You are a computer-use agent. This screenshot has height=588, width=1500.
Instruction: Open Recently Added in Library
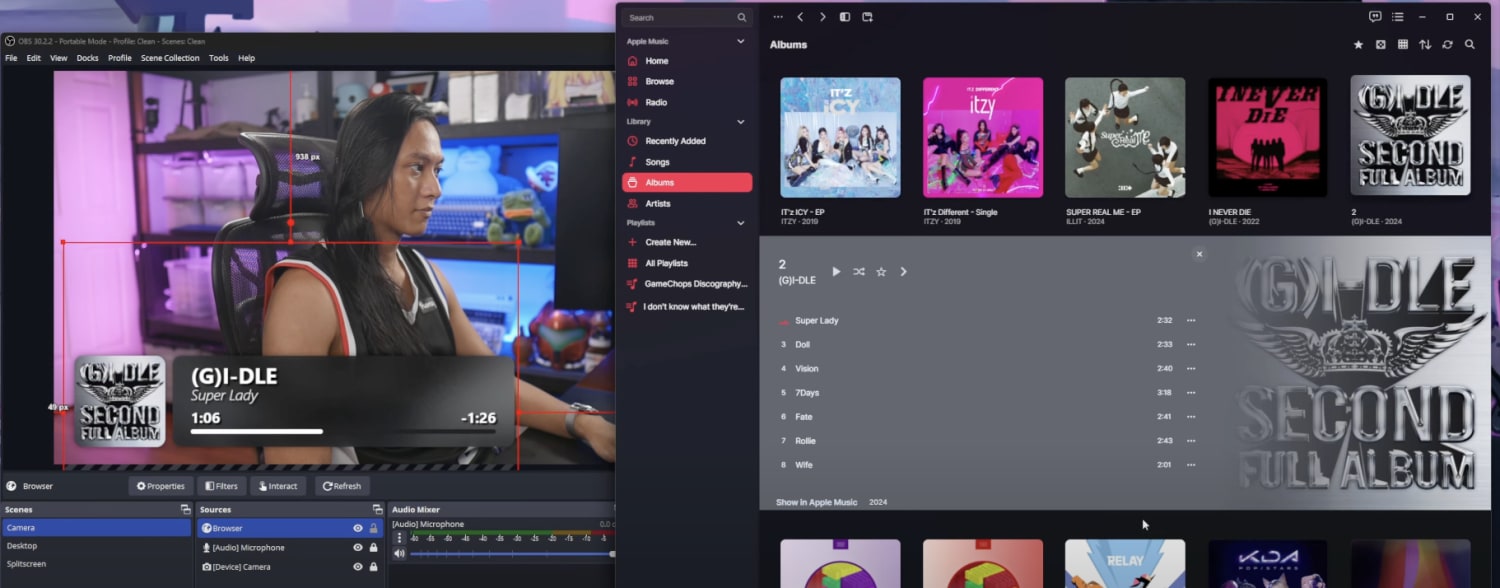[x=686, y=141]
